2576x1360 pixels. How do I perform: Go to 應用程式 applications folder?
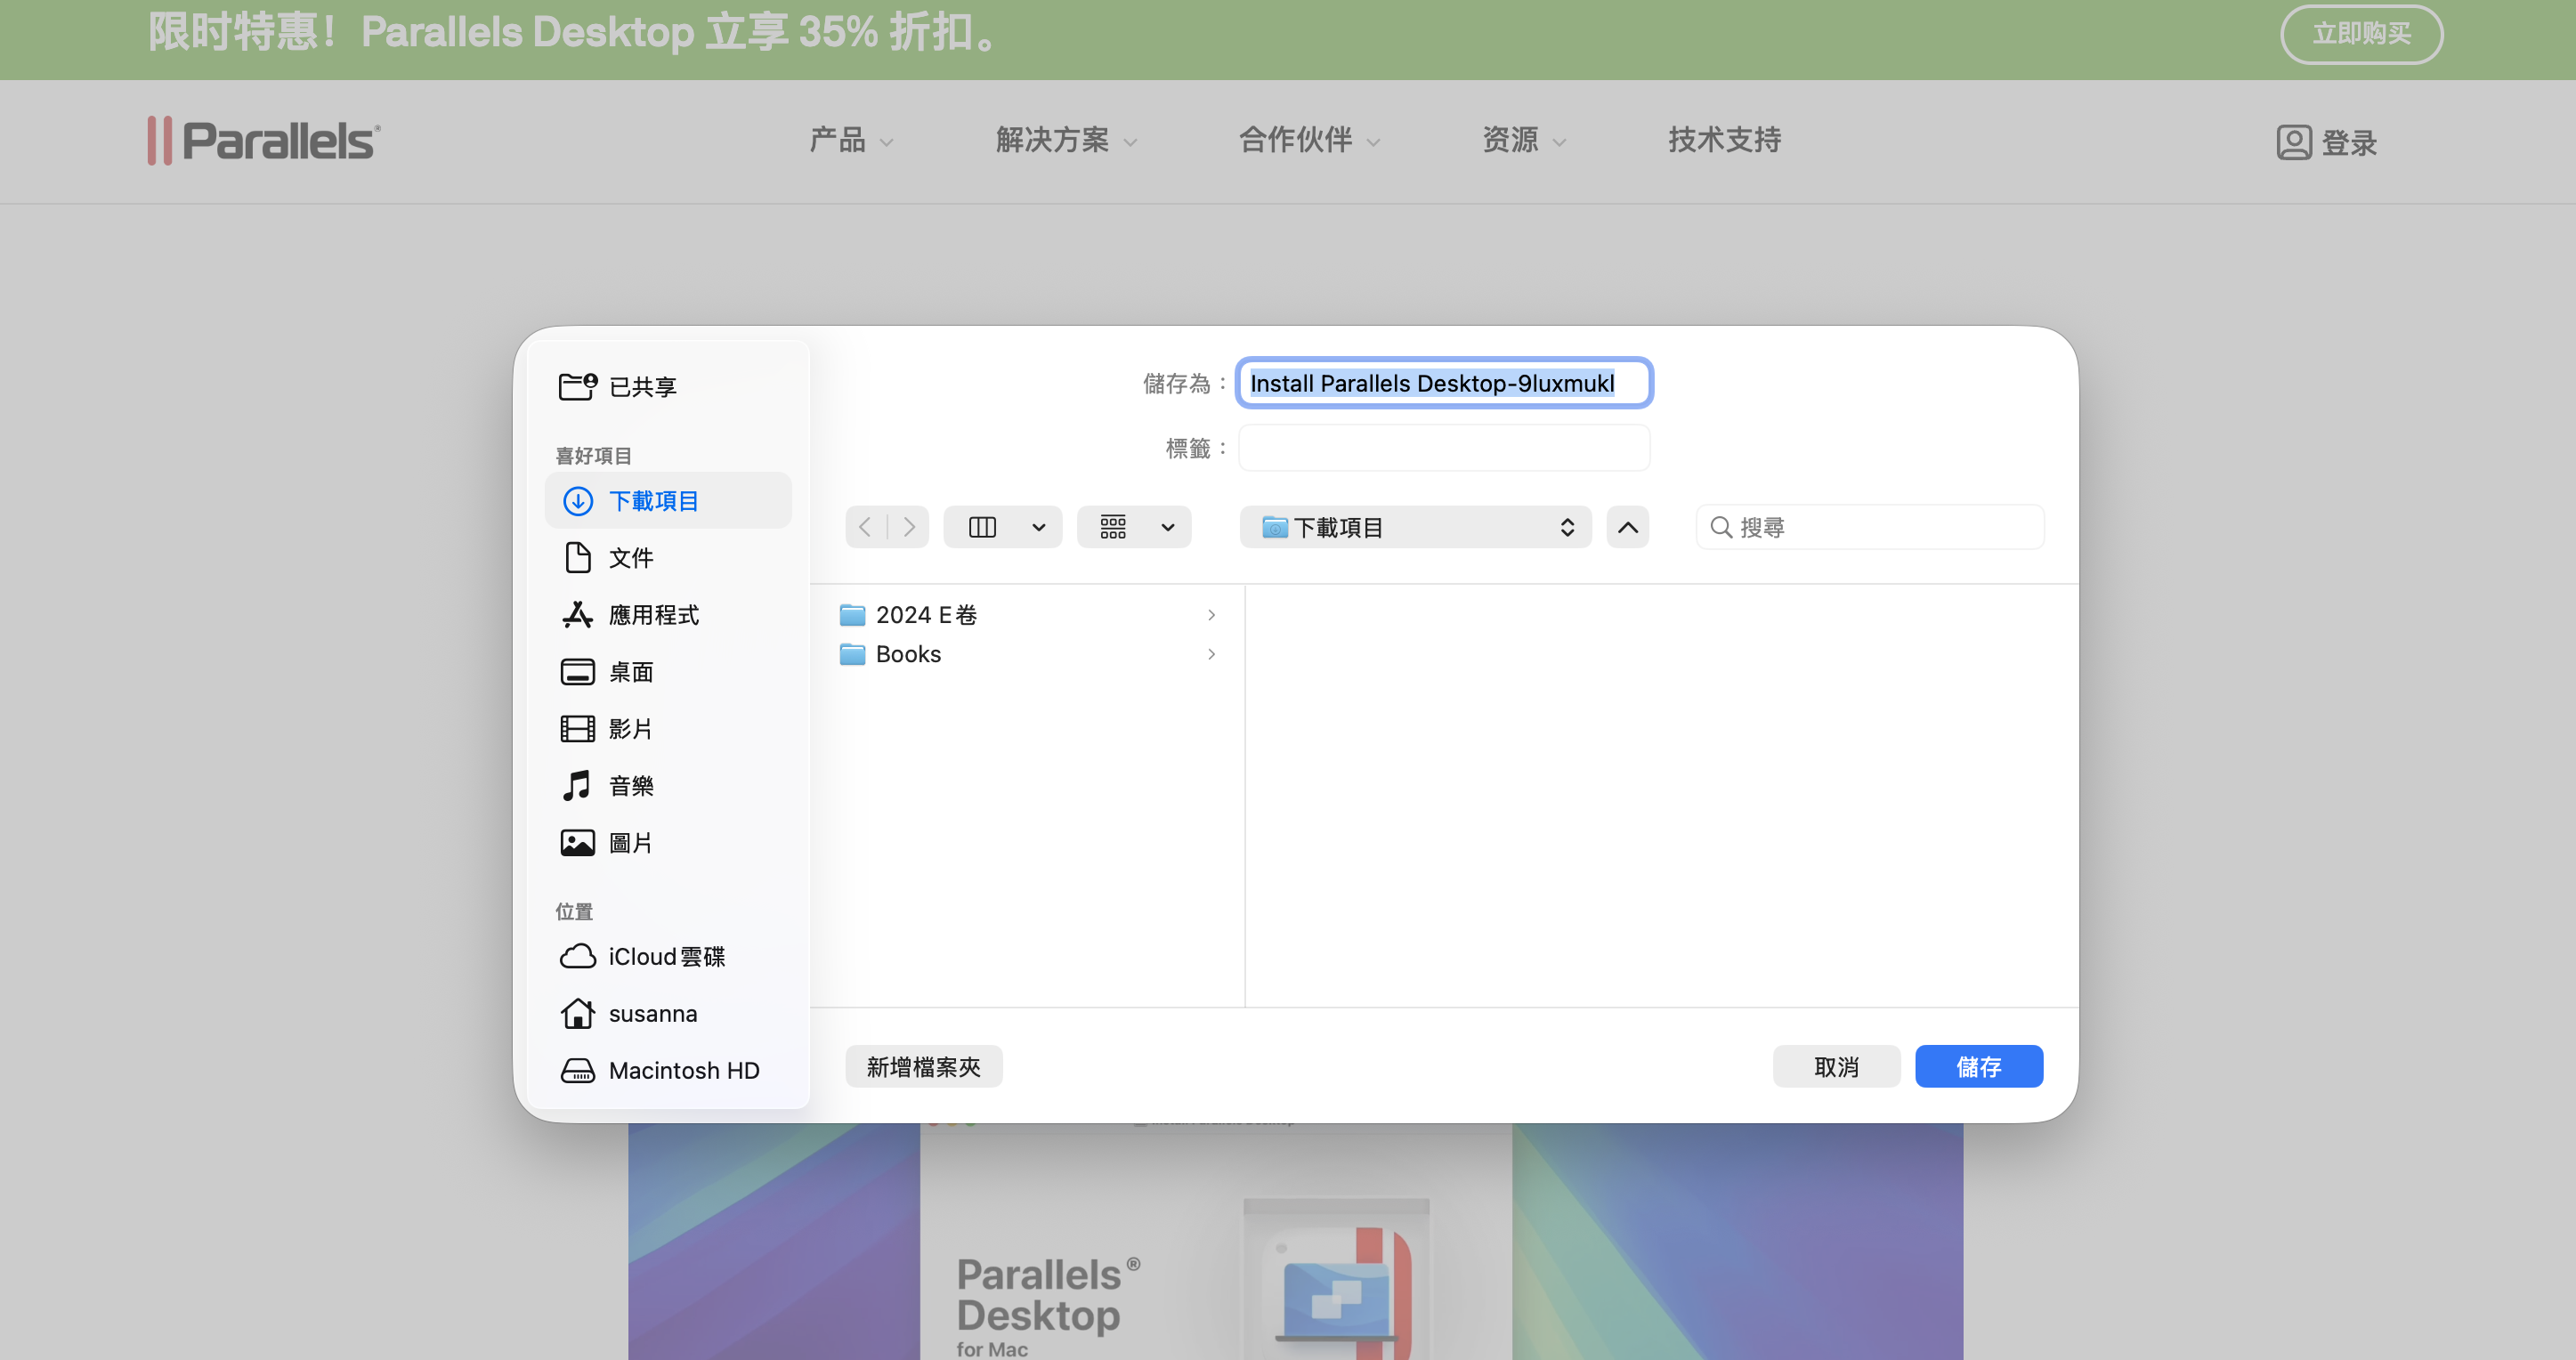653,615
